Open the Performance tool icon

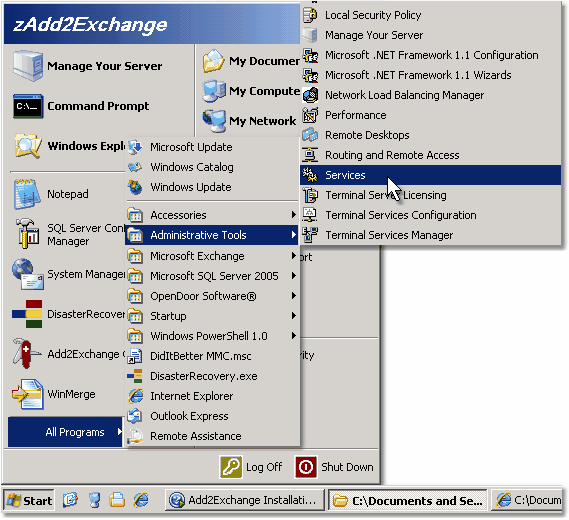[310, 115]
